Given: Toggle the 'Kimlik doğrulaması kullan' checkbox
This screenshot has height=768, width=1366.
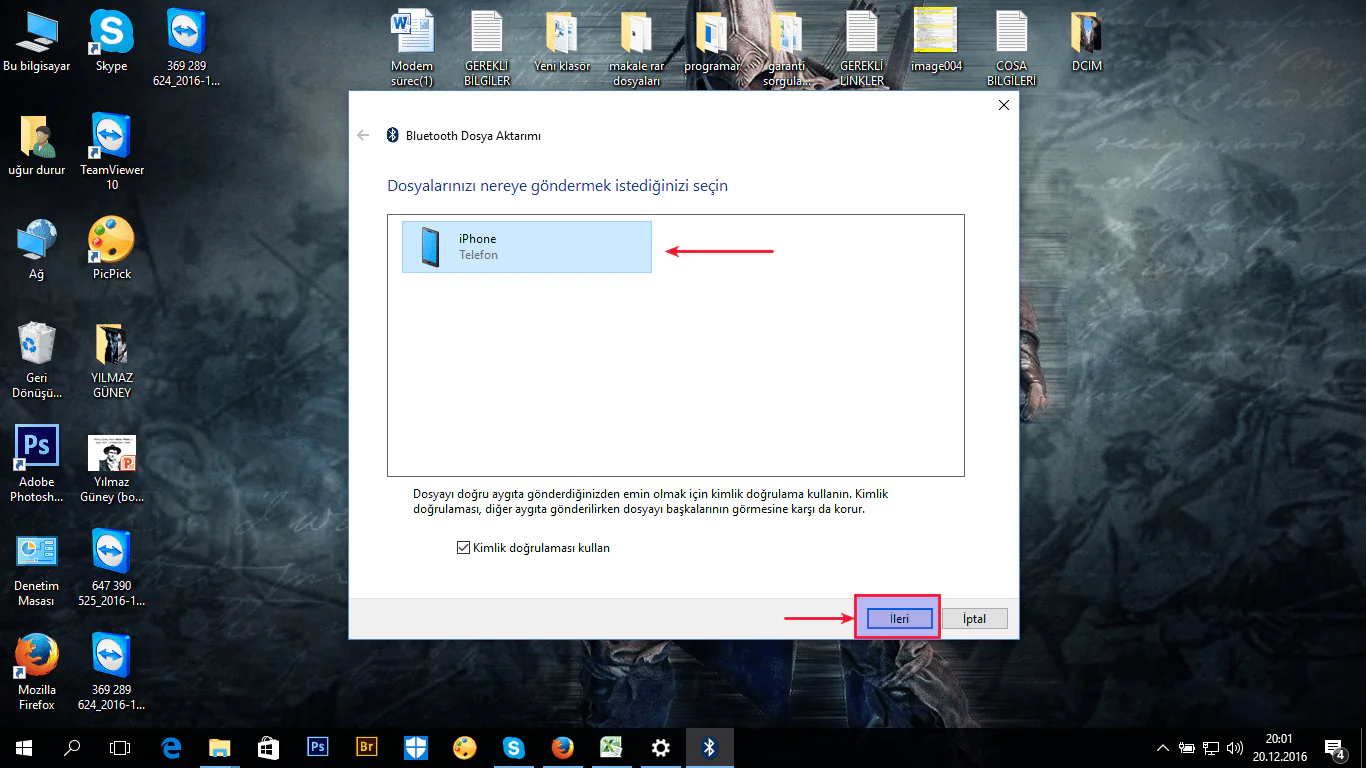Looking at the screenshot, I should coord(463,548).
